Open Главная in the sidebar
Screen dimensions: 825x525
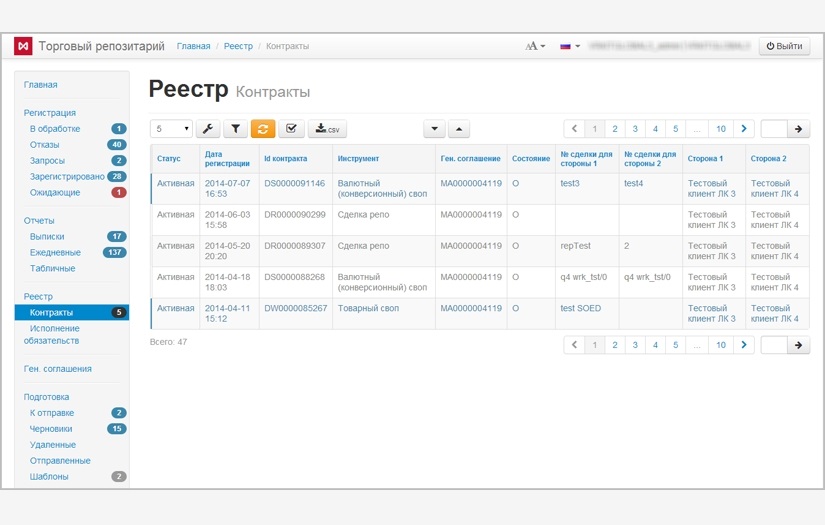point(41,85)
